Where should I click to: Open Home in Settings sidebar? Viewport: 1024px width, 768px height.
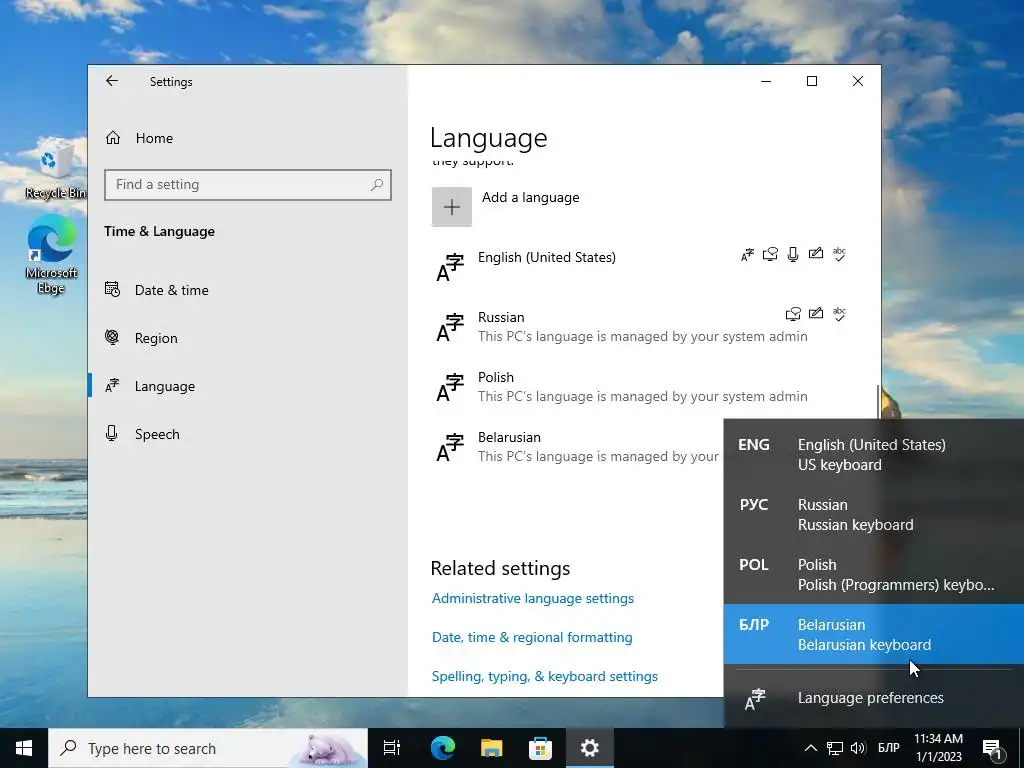point(139,138)
